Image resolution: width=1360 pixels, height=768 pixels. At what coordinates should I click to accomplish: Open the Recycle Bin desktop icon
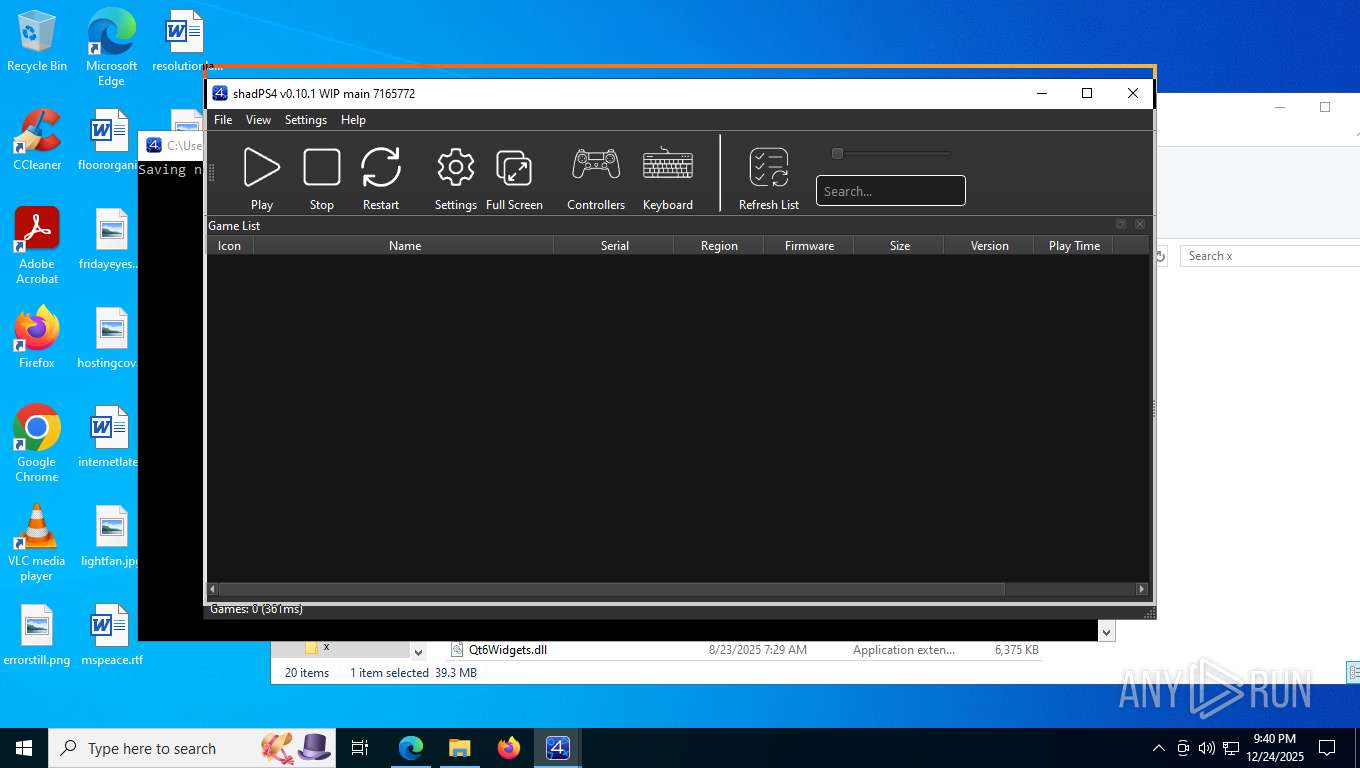coord(37,41)
